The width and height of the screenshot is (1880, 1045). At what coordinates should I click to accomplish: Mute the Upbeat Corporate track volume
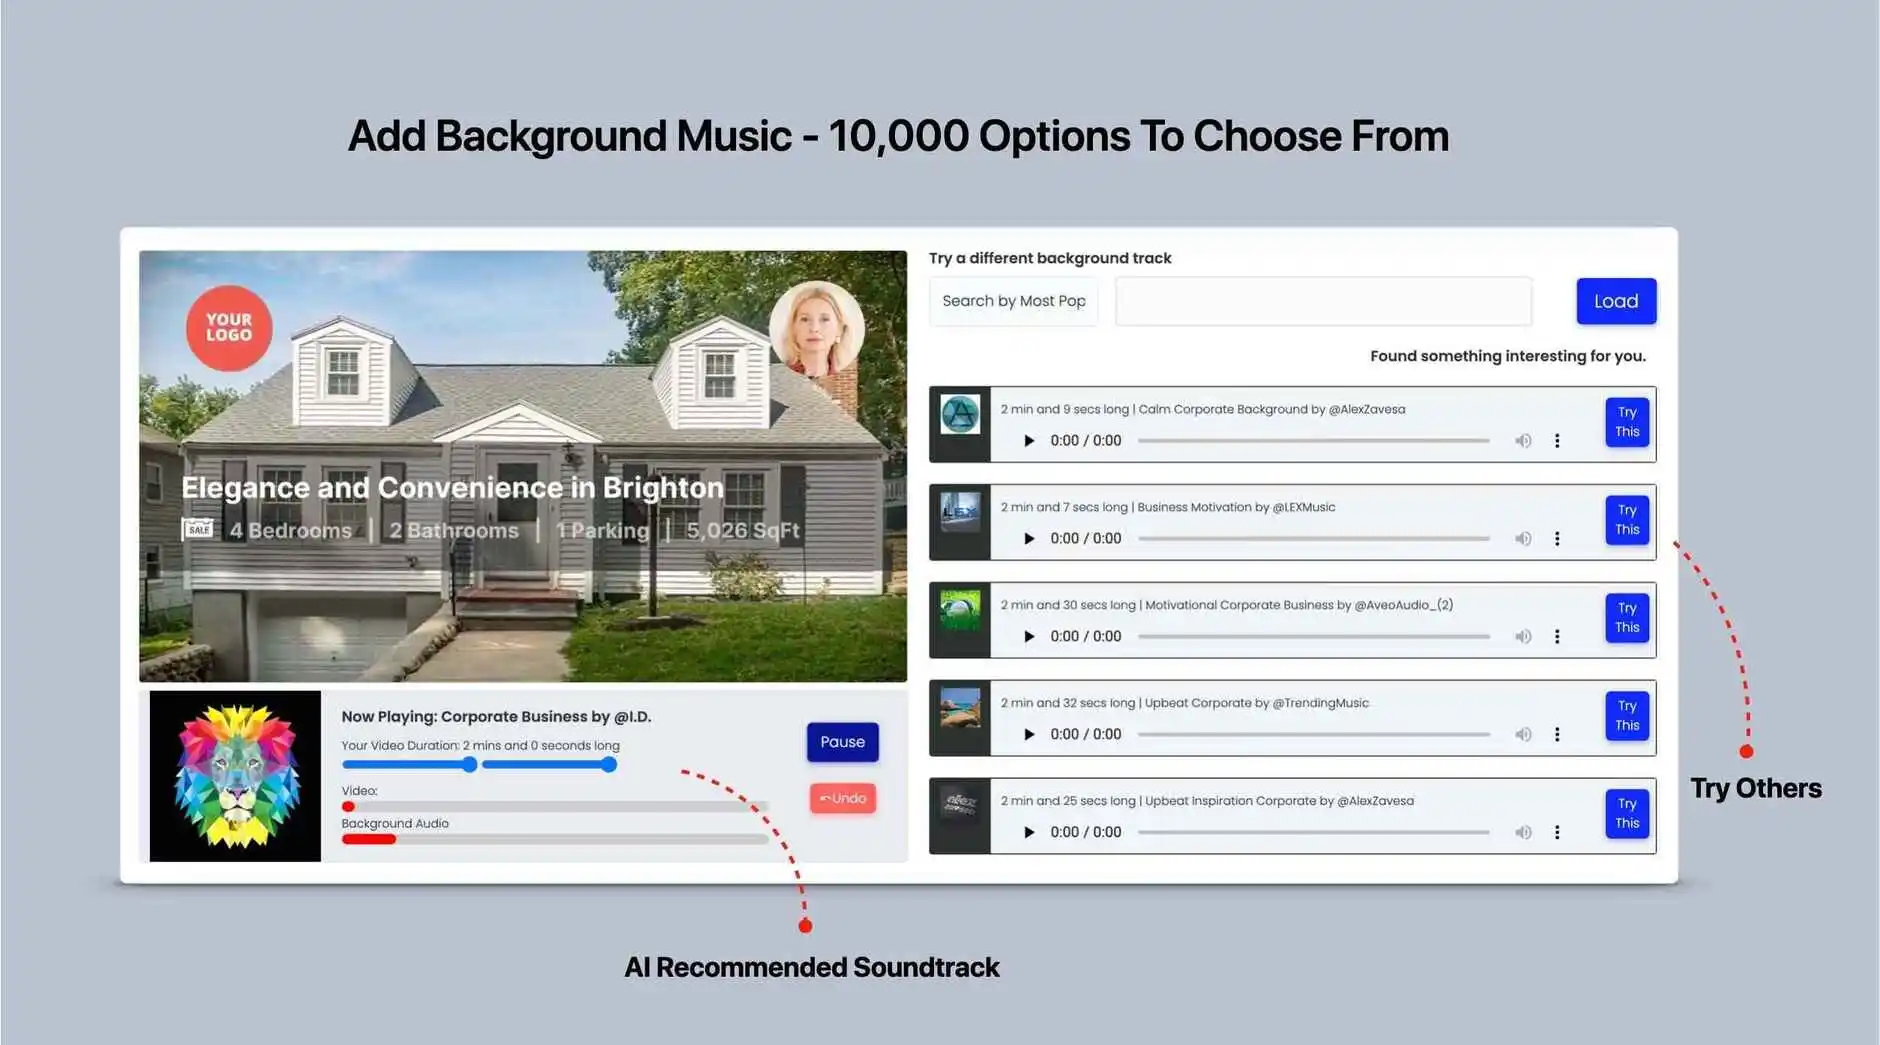click(x=1523, y=733)
